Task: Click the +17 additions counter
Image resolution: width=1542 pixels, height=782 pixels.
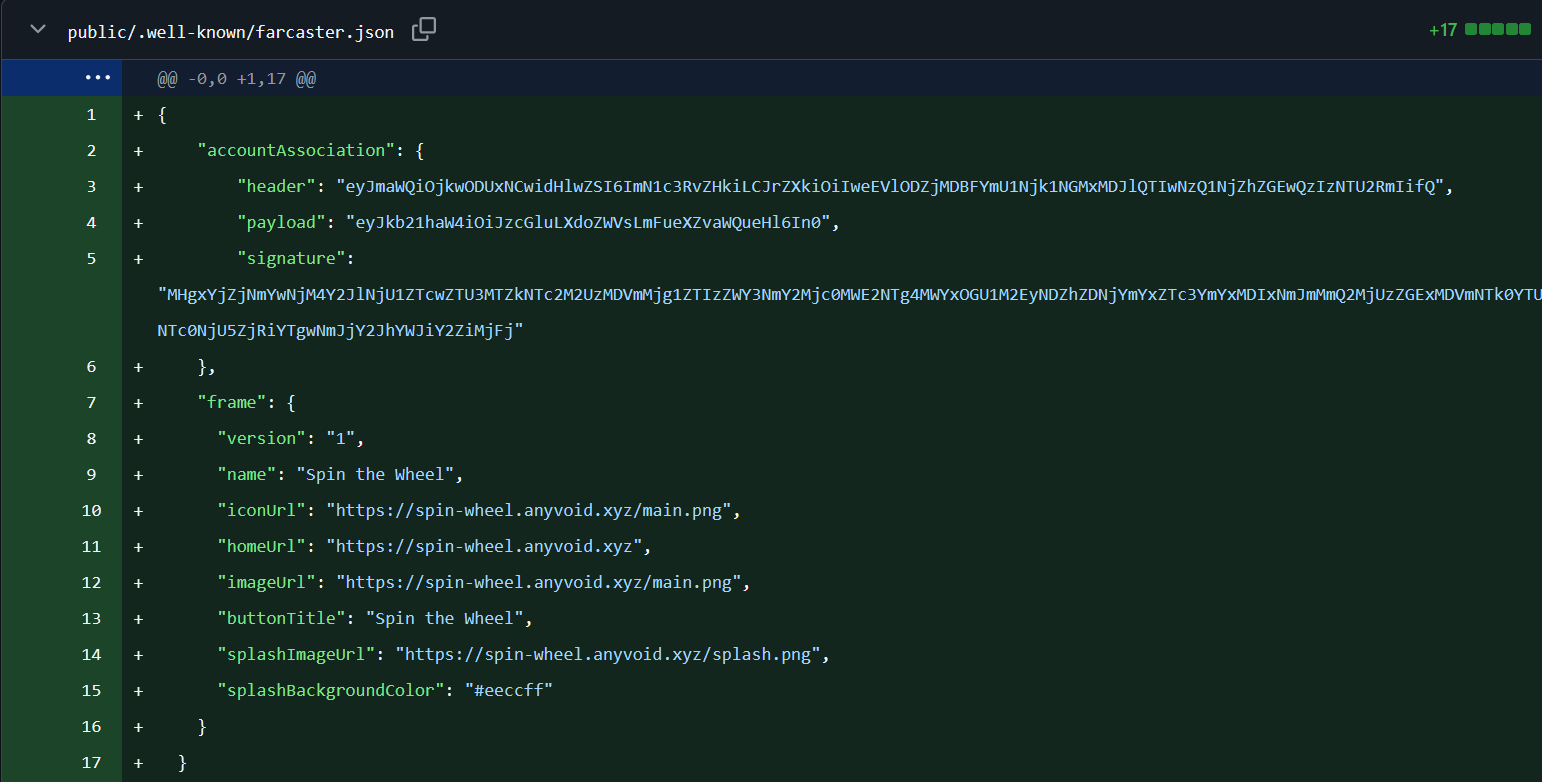Action: [1443, 29]
